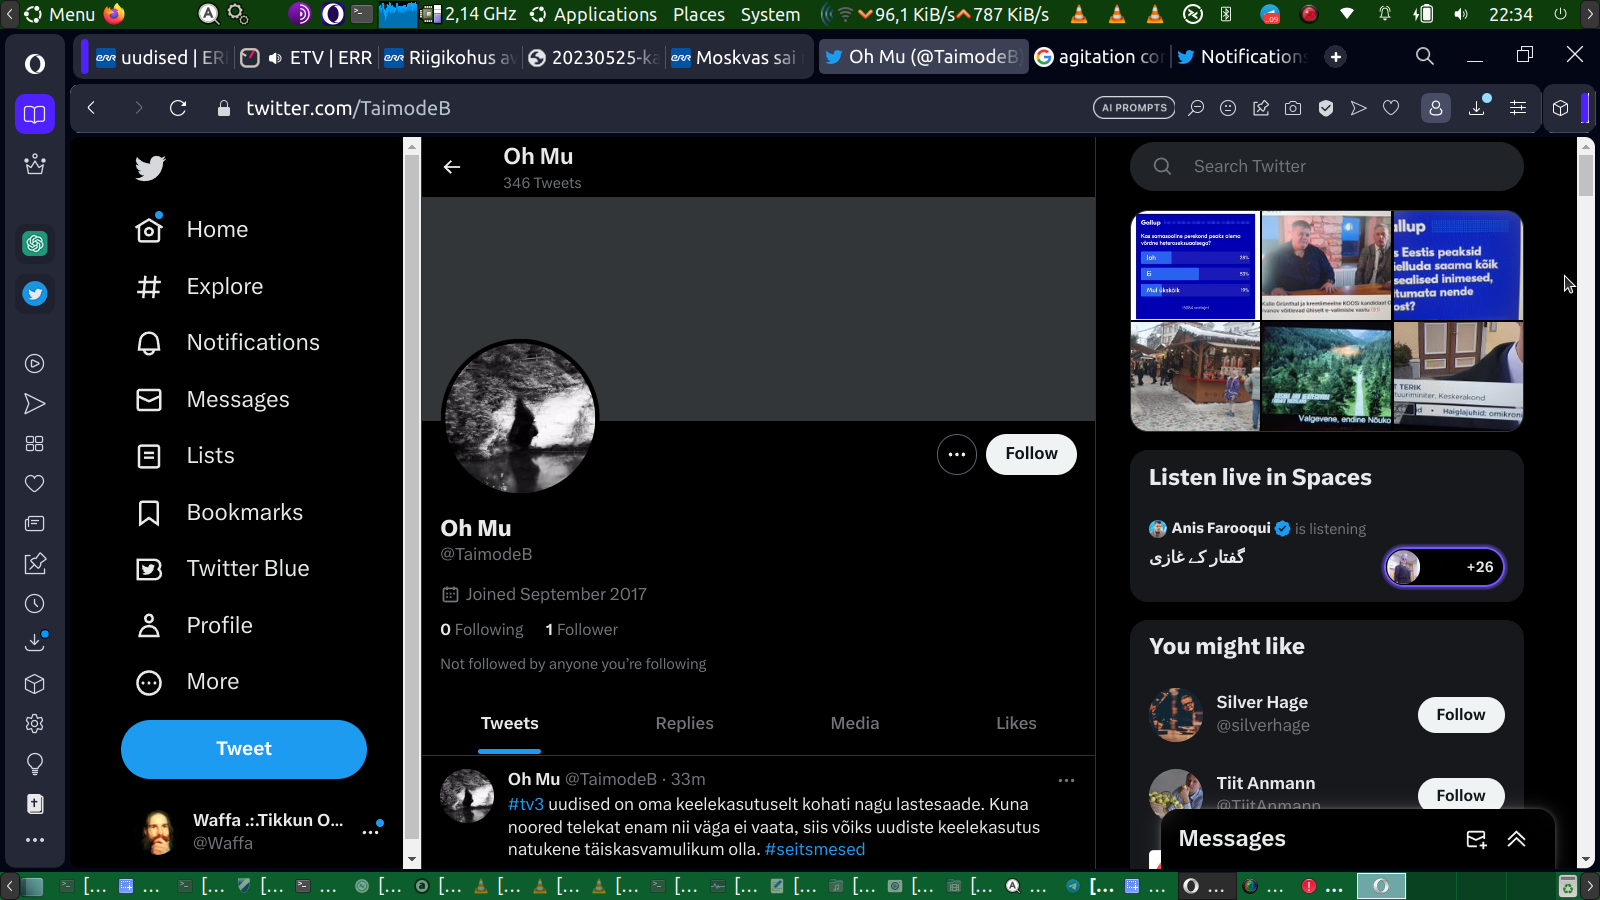The height and width of the screenshot is (900, 1600).
Task: Reload the twitter.com page
Action: pos(178,108)
